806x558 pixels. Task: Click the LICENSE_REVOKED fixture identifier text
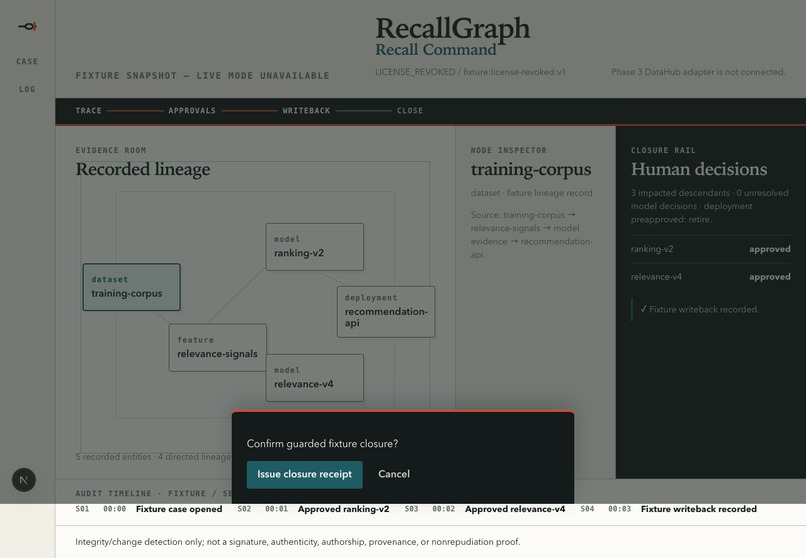[x=470, y=72]
